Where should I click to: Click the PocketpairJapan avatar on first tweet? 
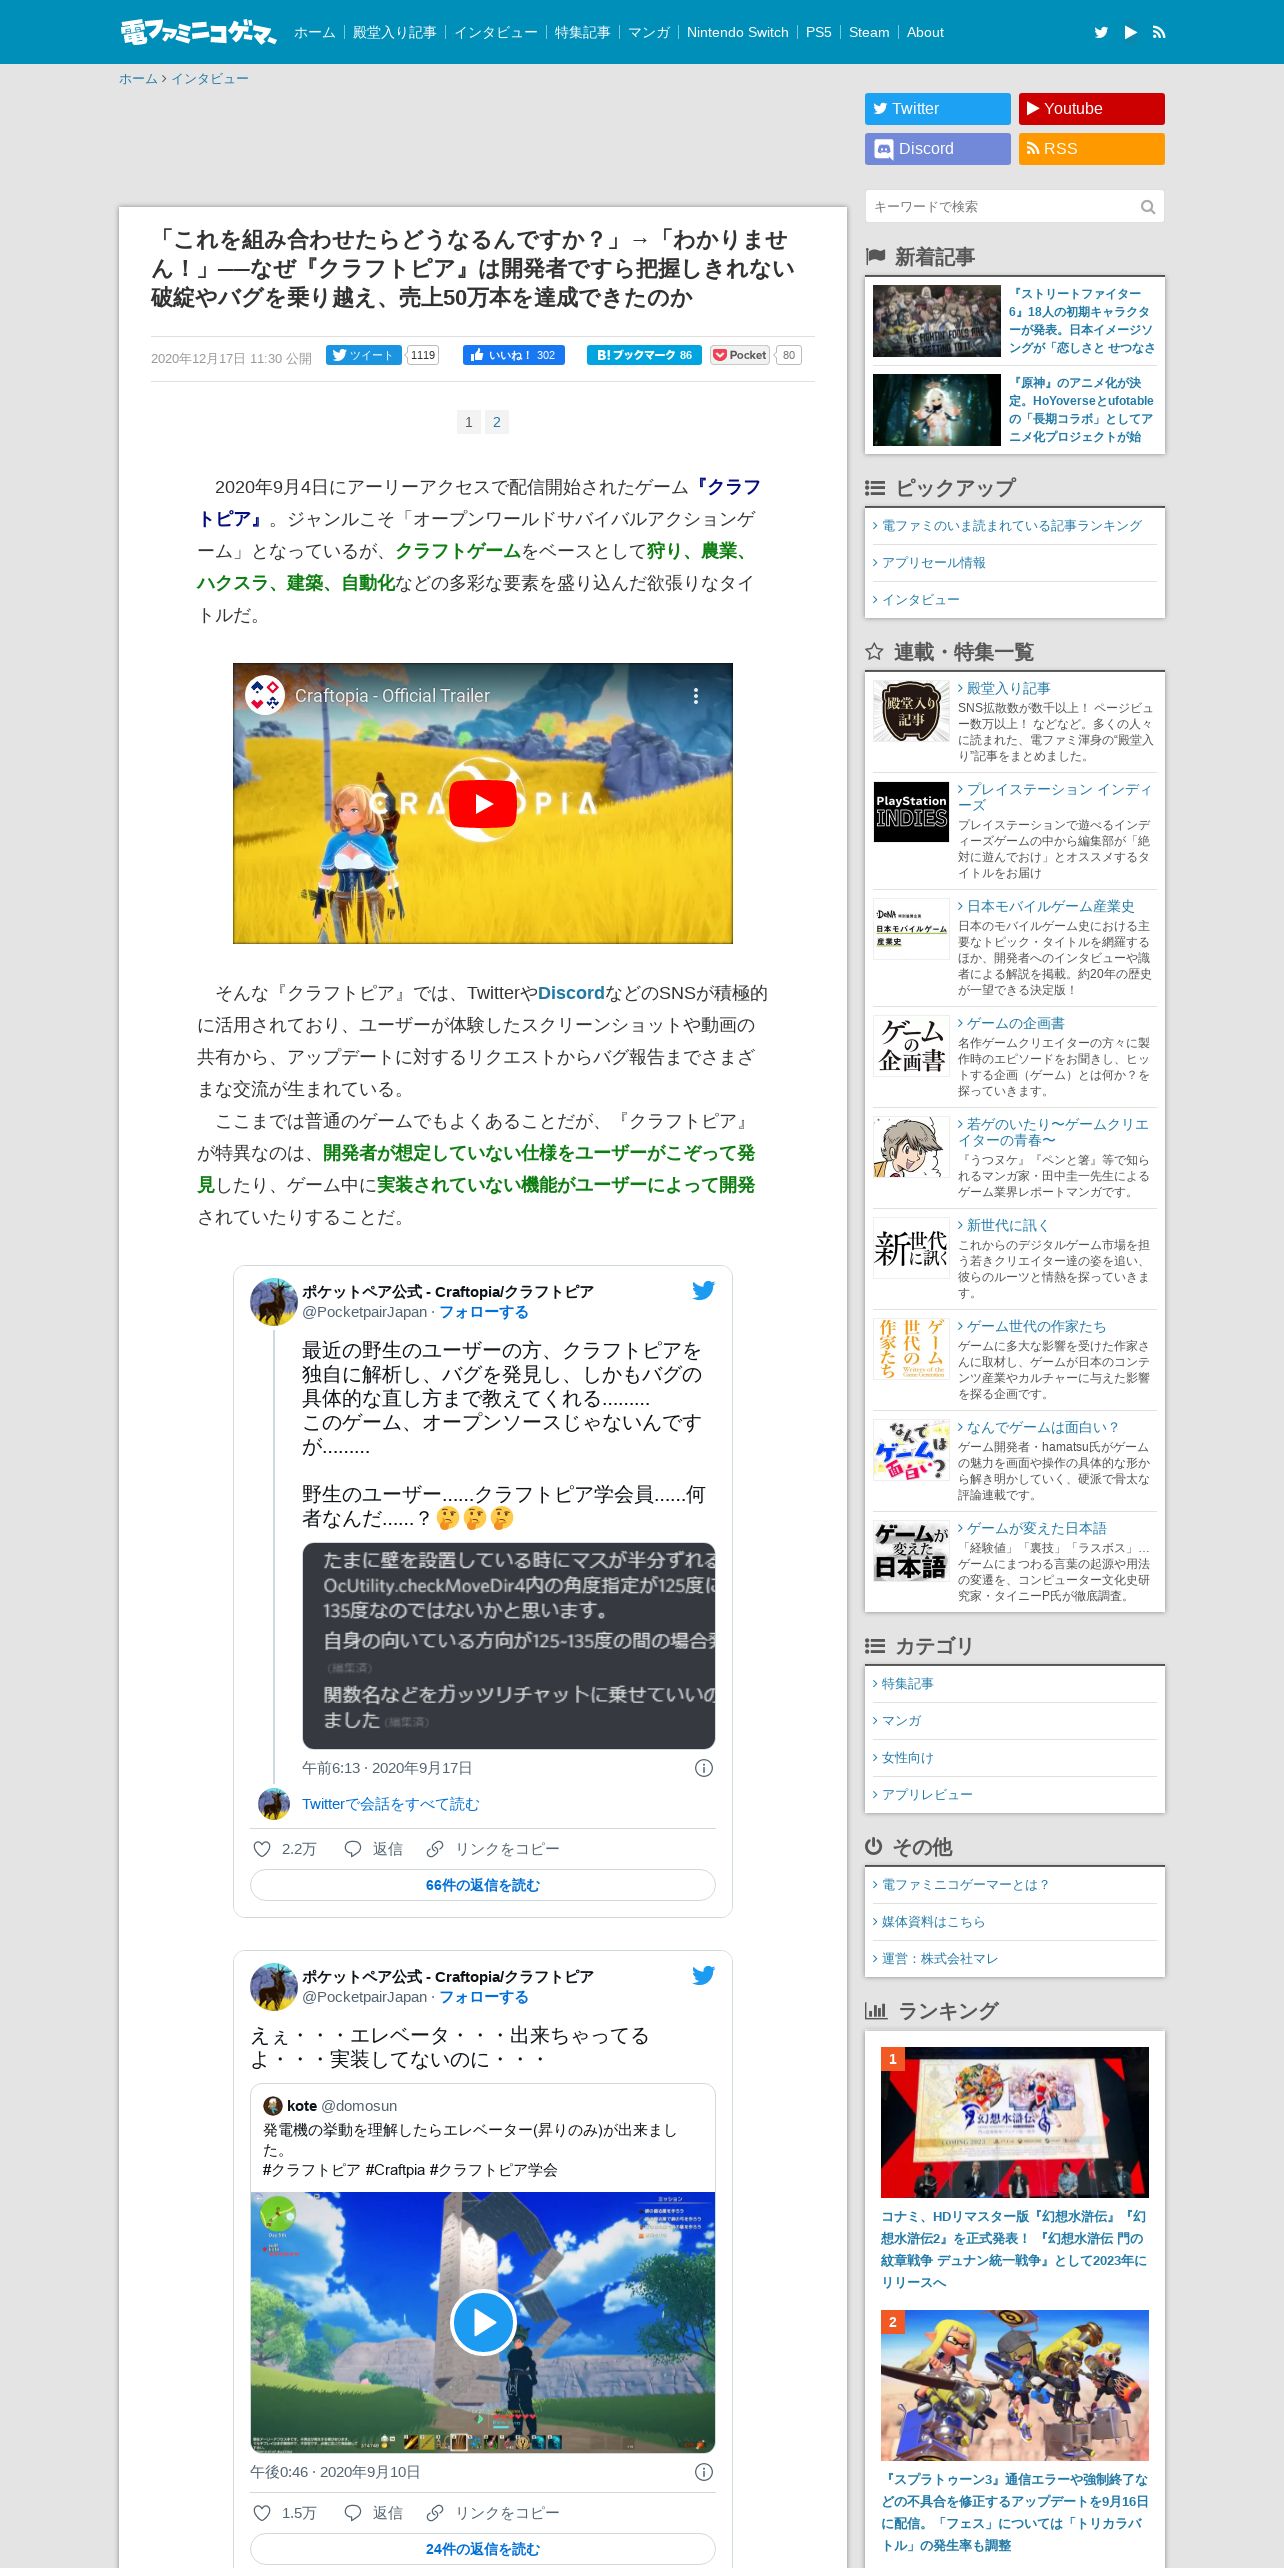(274, 1301)
